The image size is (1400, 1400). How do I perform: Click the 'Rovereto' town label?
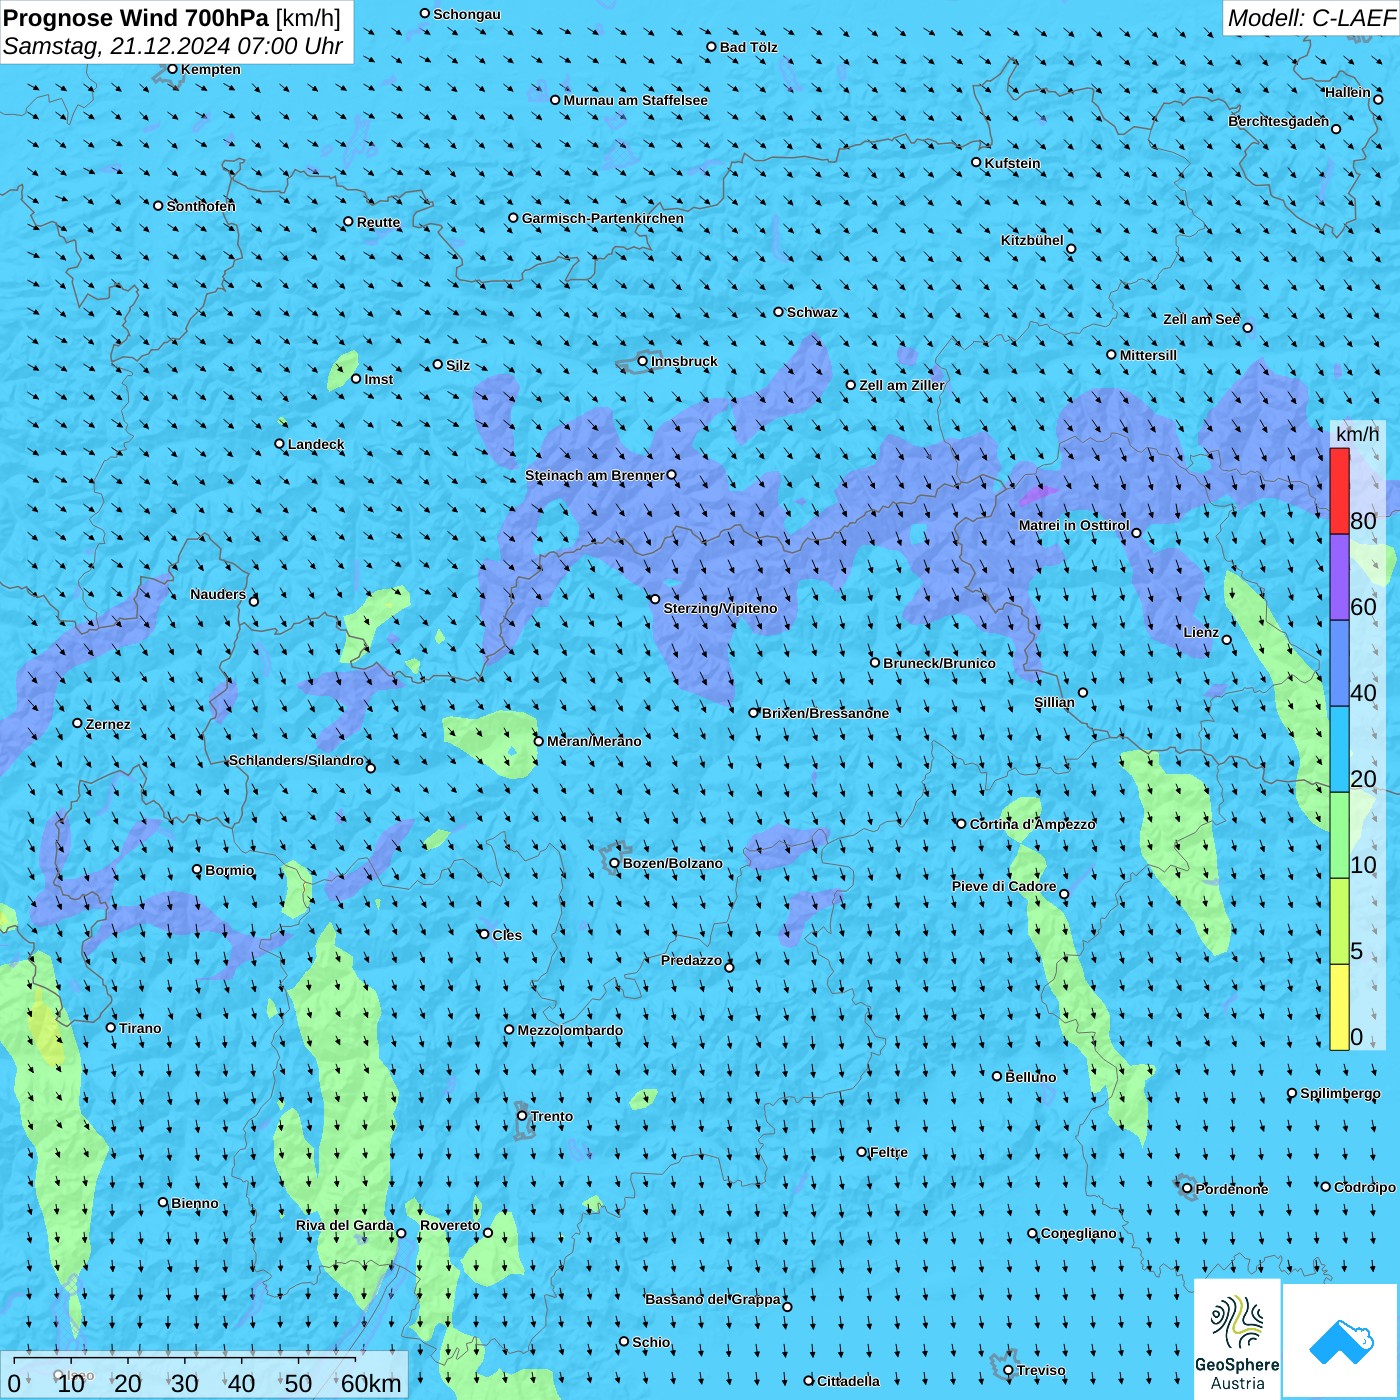tap(450, 1225)
